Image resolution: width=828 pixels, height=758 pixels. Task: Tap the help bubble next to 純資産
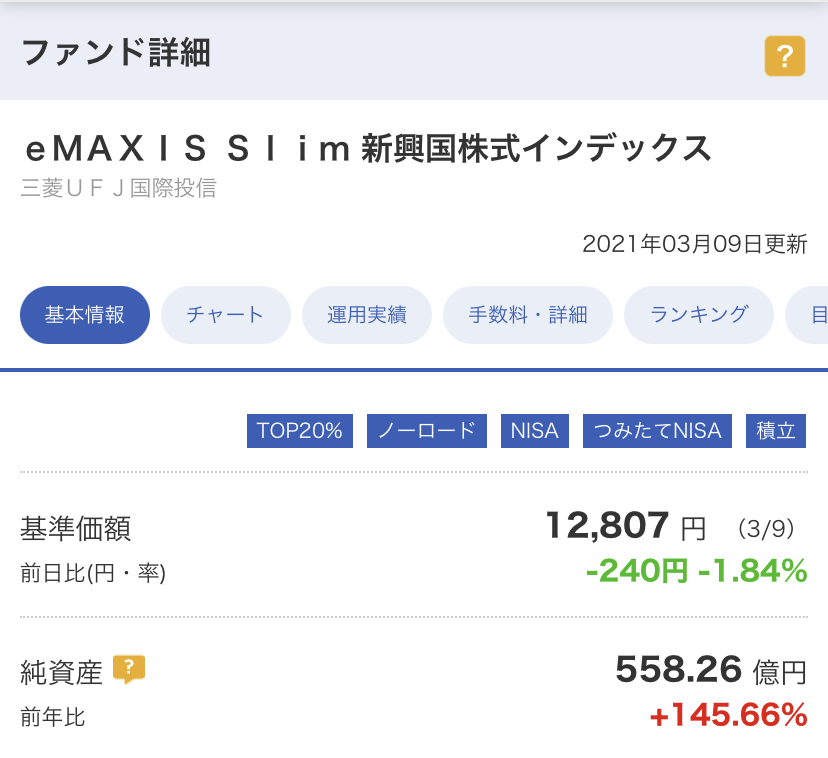click(x=129, y=670)
